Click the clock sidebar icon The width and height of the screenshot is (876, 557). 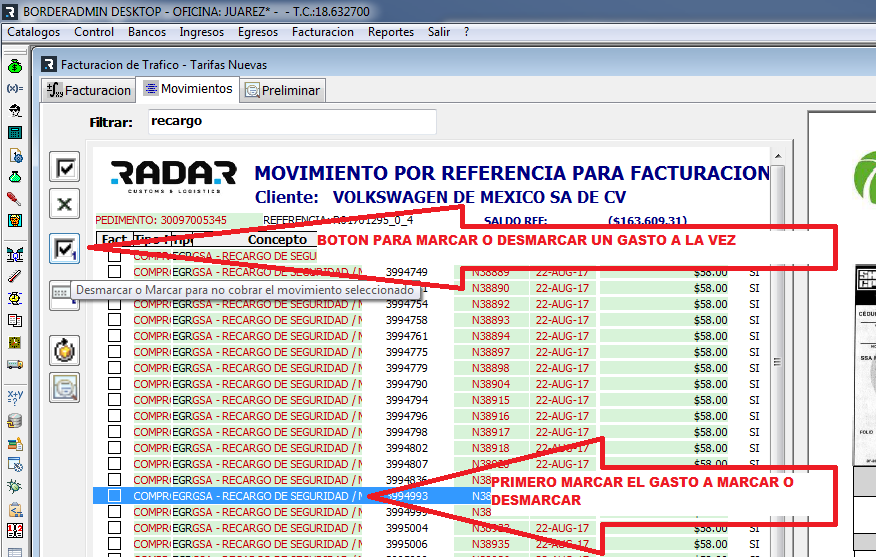tap(15, 342)
